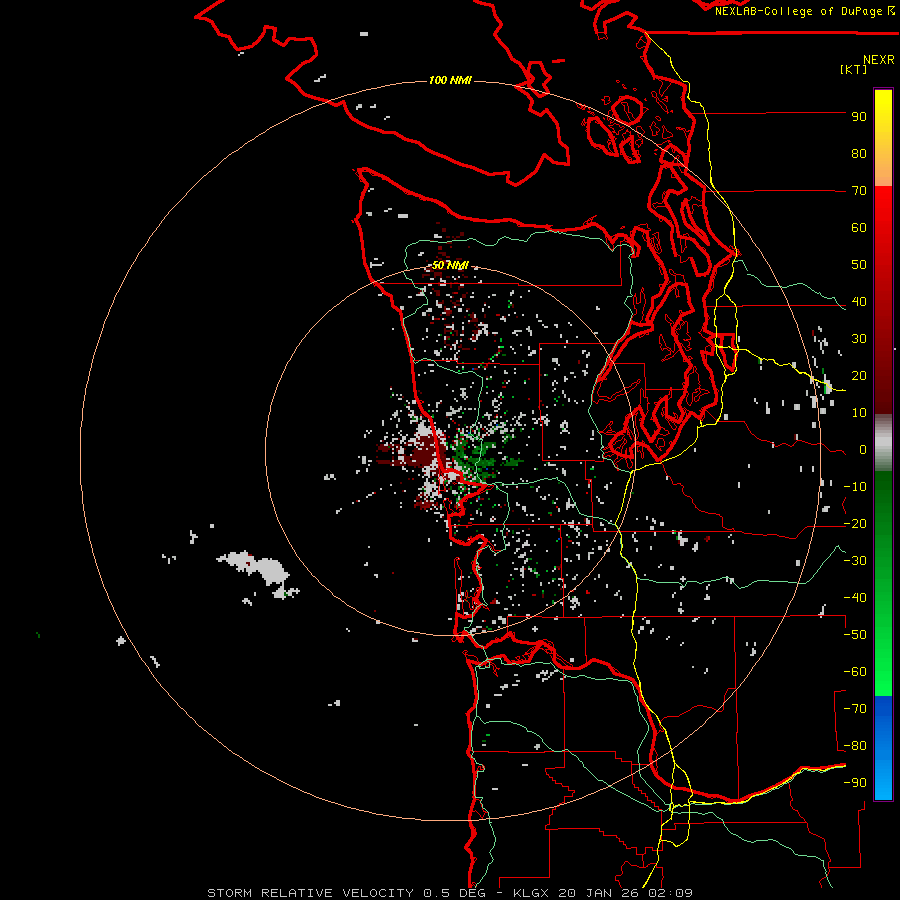Click the positive 80 scale value
The image size is (900, 900).
pos(859,154)
